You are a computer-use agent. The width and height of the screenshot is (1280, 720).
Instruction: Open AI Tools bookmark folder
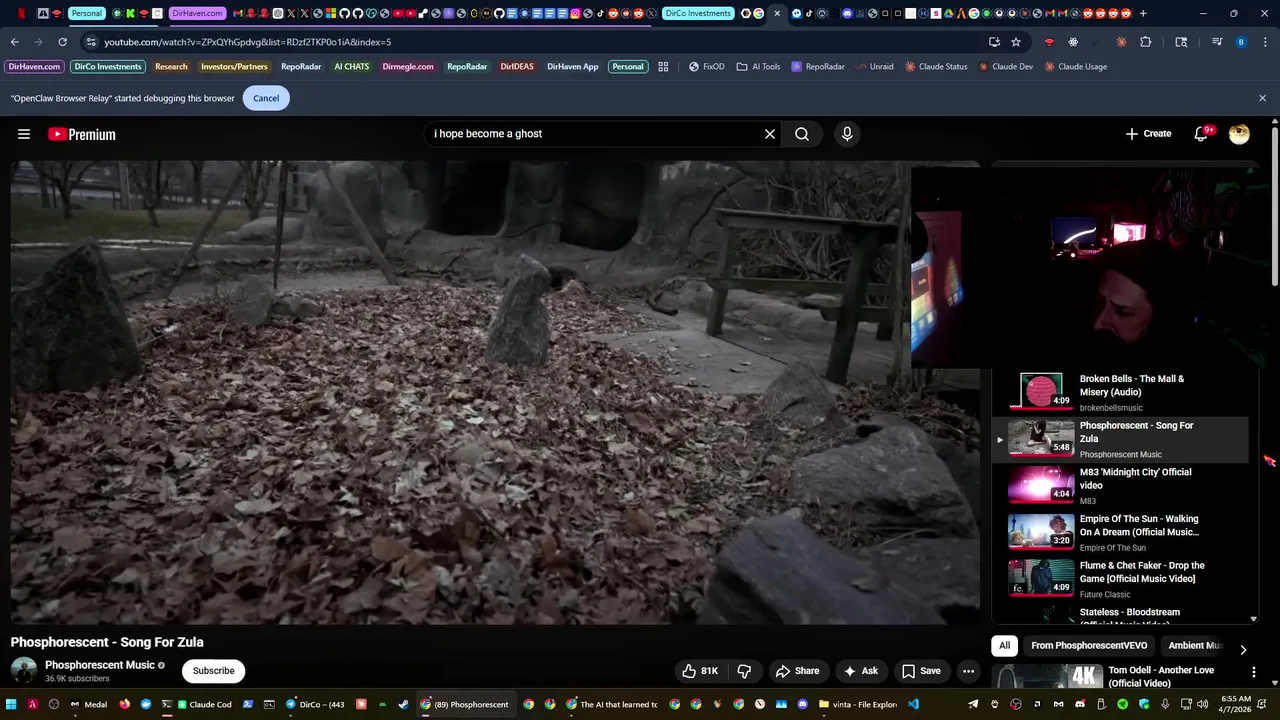tap(758, 67)
